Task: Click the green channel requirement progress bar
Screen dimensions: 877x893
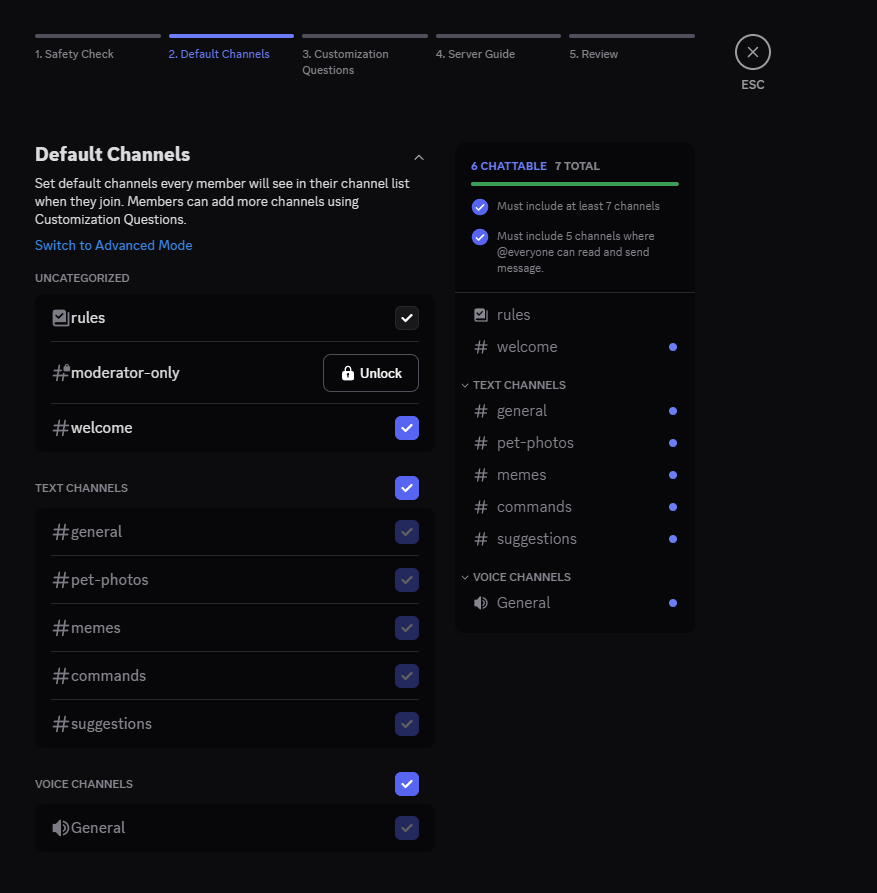Action: click(574, 184)
